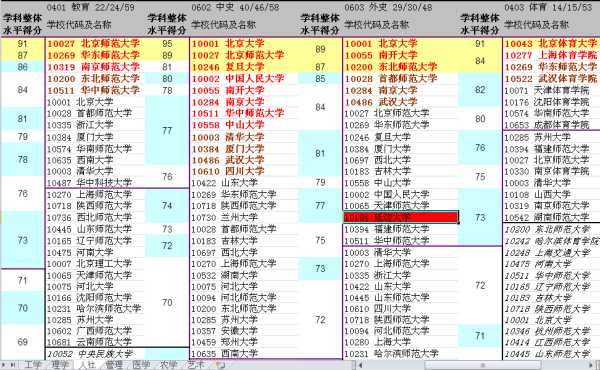Go to the 医学 sheet tab
The height and width of the screenshot is (370, 600).
pos(141,365)
